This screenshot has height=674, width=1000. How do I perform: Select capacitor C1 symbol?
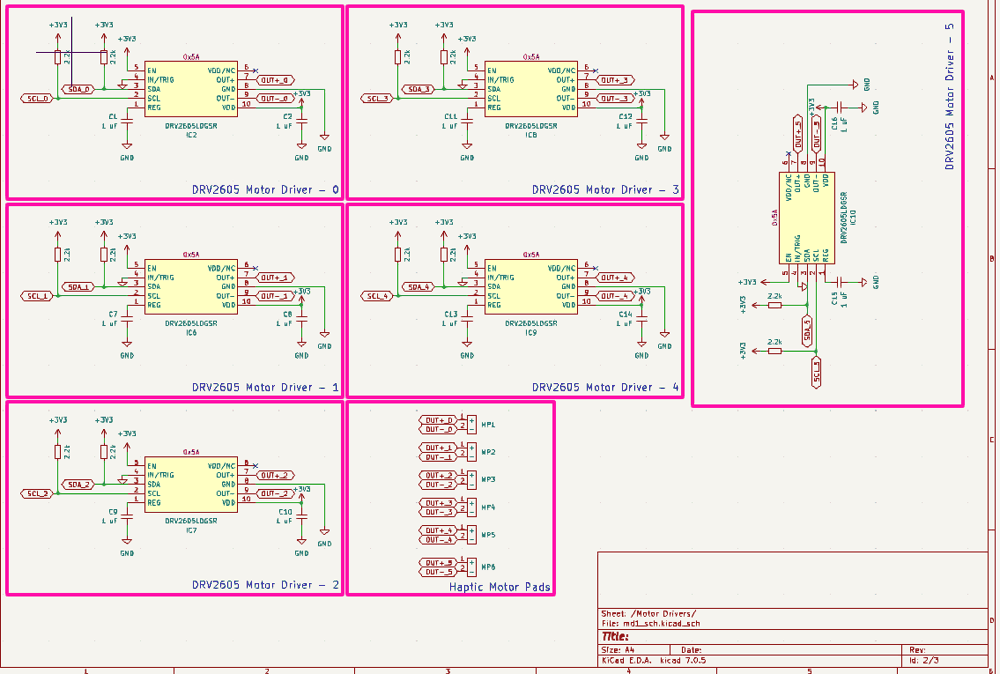127,121
